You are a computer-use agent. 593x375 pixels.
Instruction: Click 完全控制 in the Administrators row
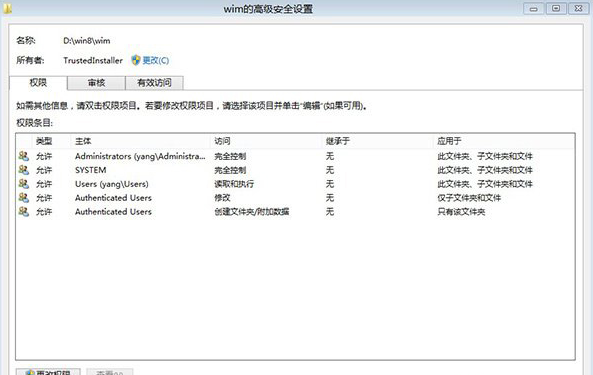point(230,156)
